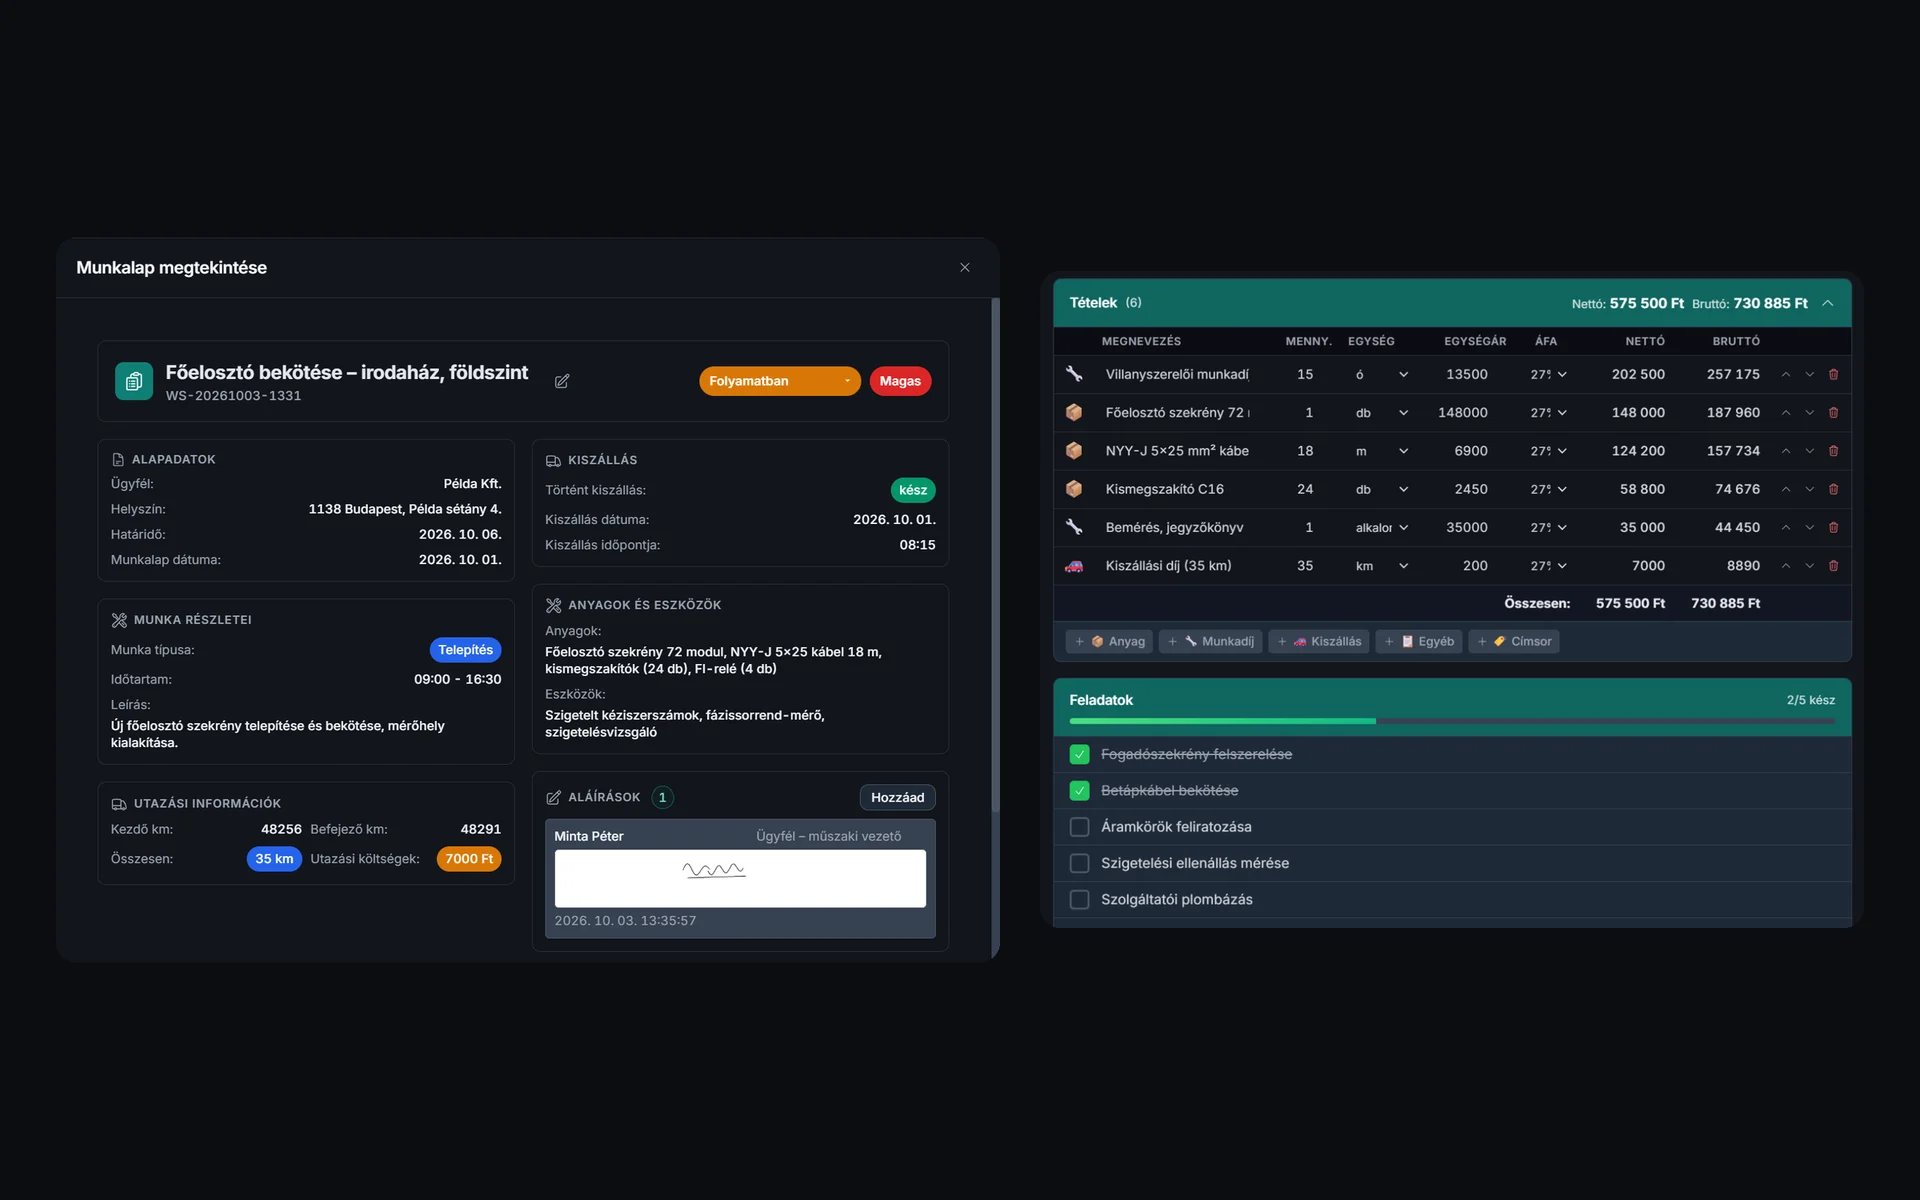
Task: Check Áramkörök feliratozása task
Action: (1079, 827)
